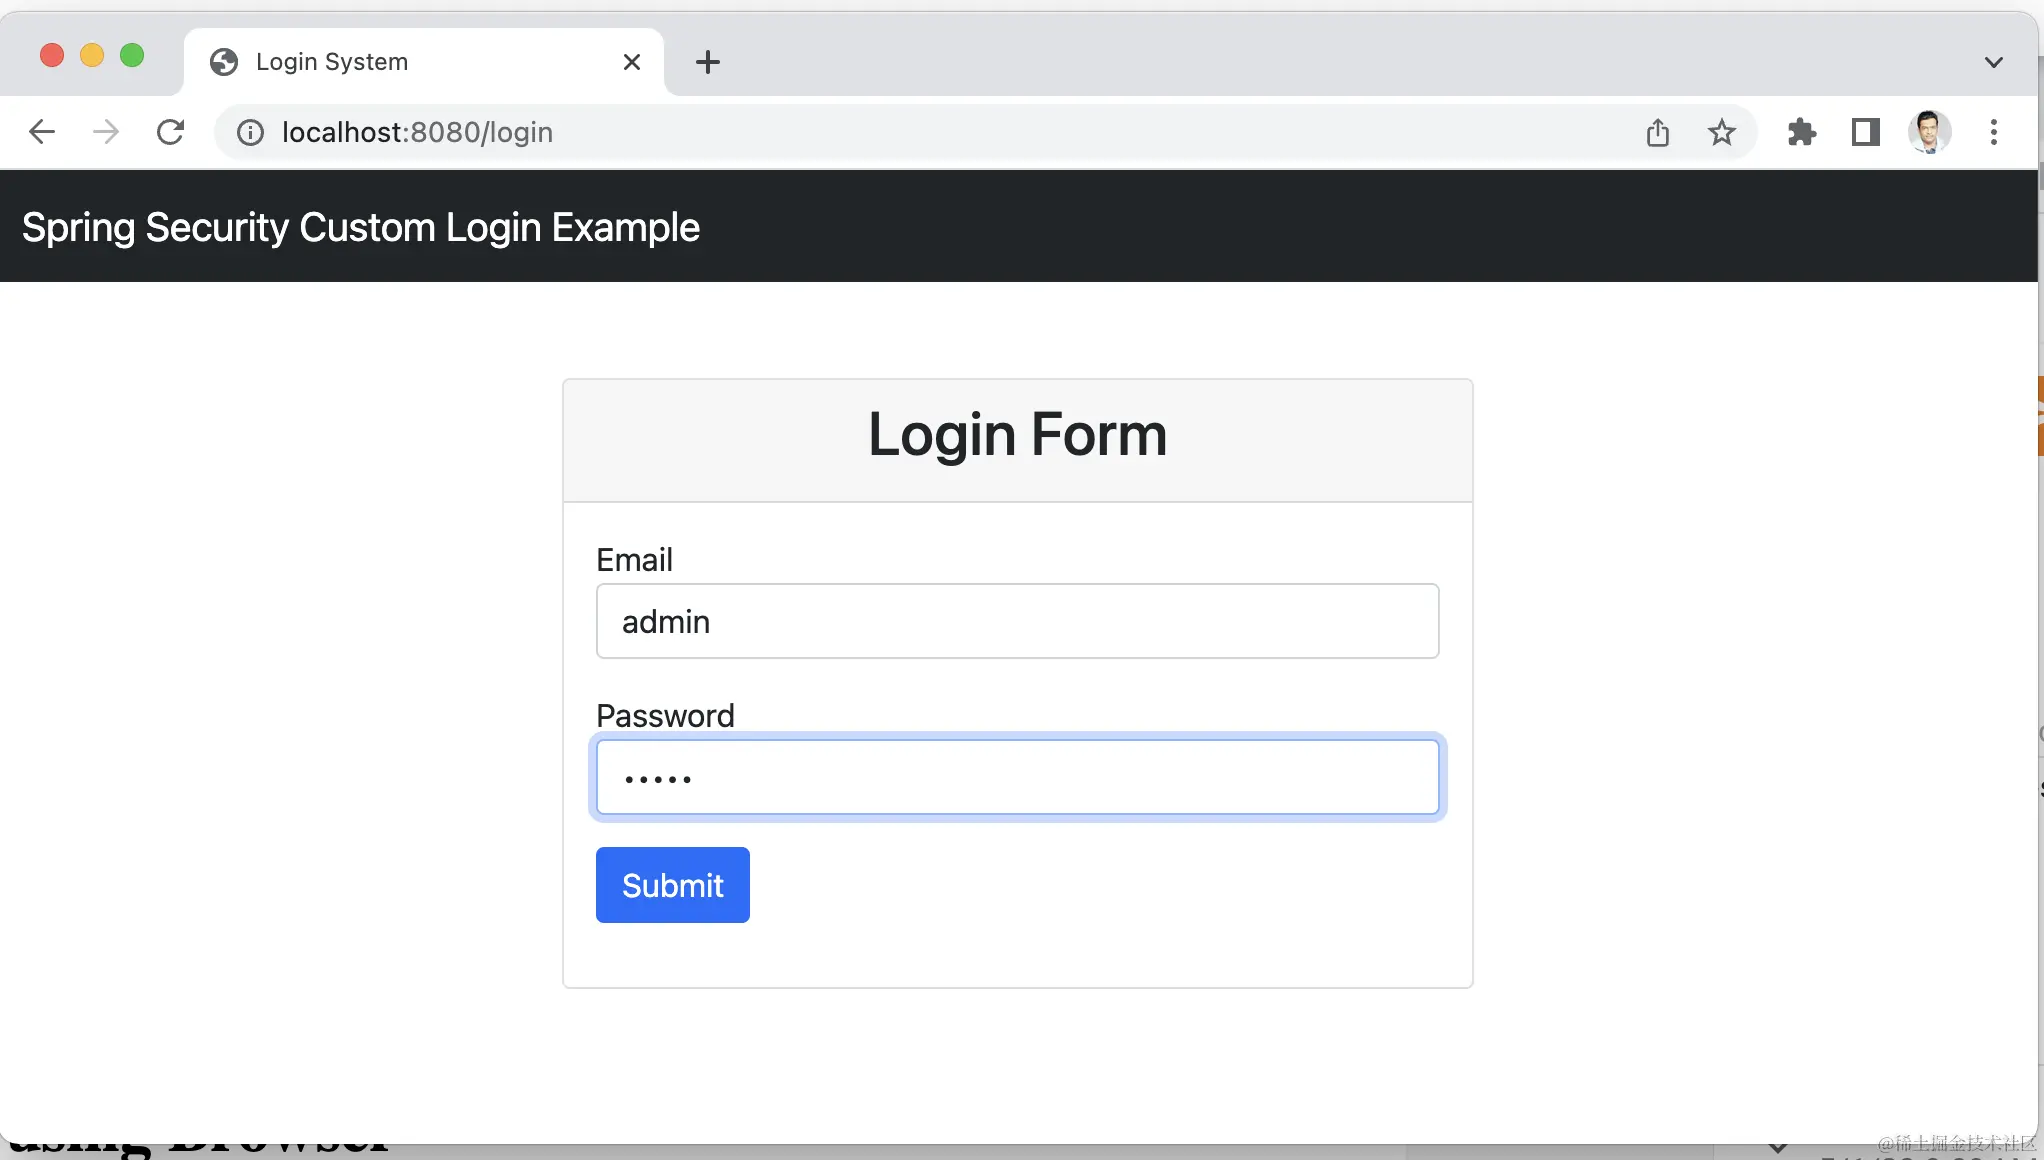Image resolution: width=2044 pixels, height=1160 pixels.
Task: Open the share menu in the toolbar
Action: pos(1657,131)
